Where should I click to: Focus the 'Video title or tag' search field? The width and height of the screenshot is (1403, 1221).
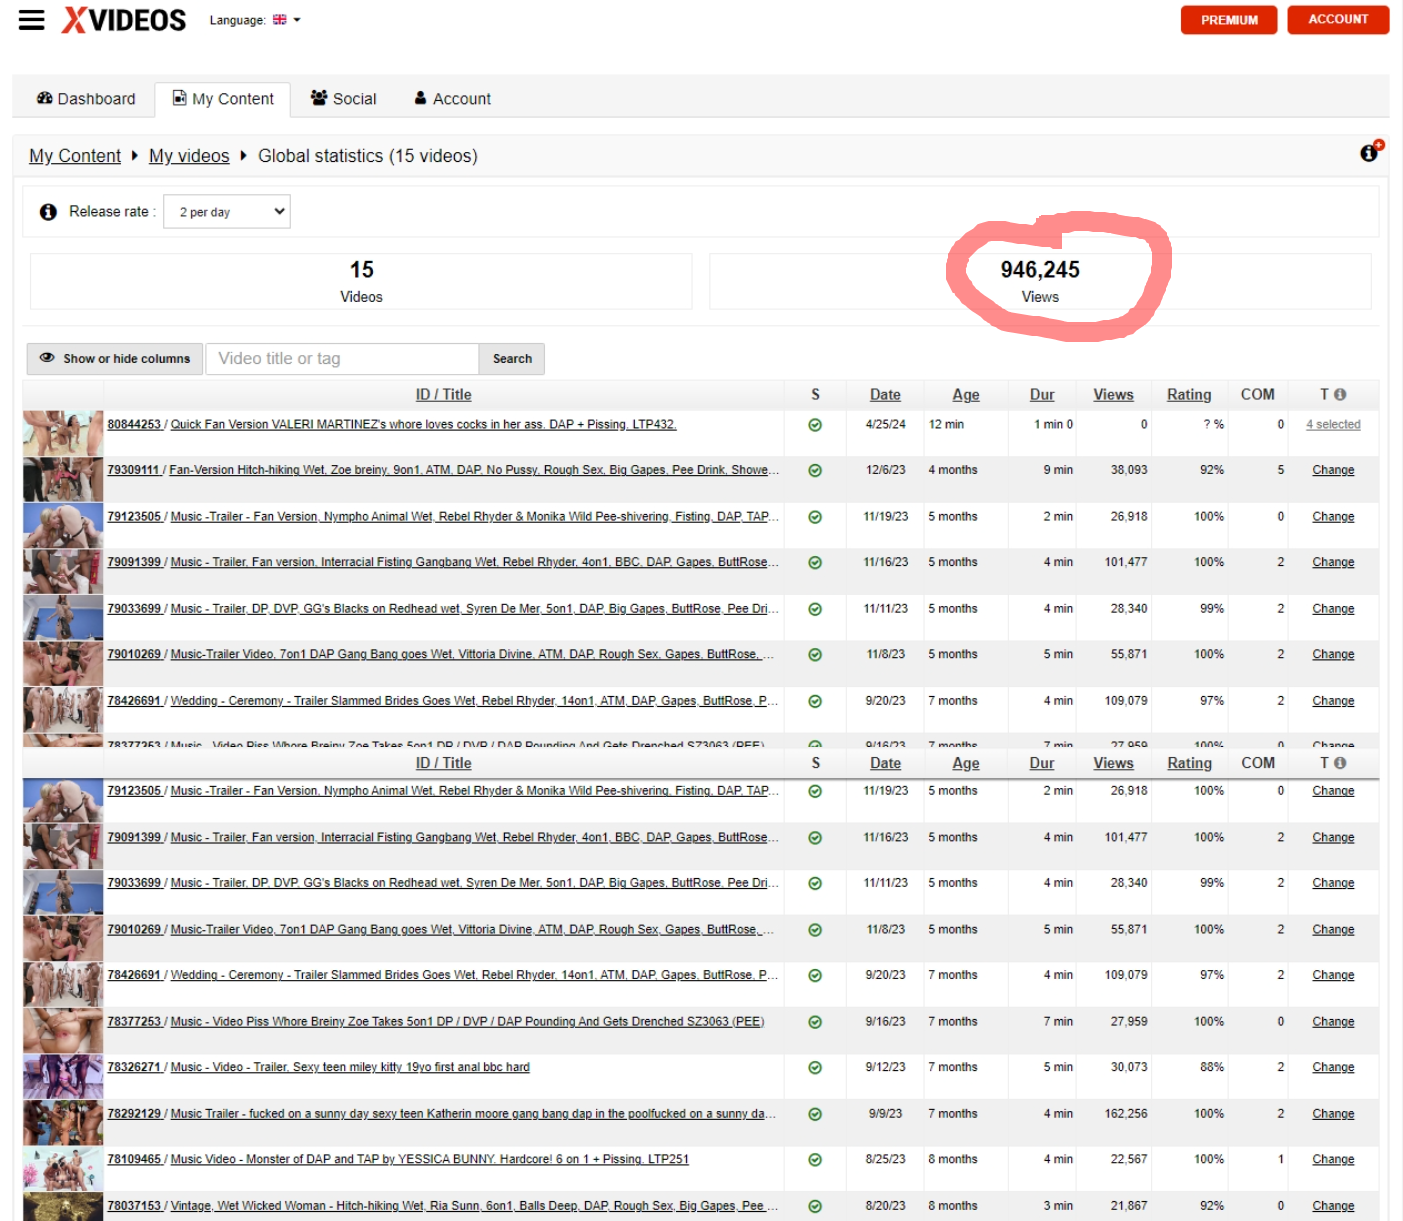pyautogui.click(x=342, y=359)
